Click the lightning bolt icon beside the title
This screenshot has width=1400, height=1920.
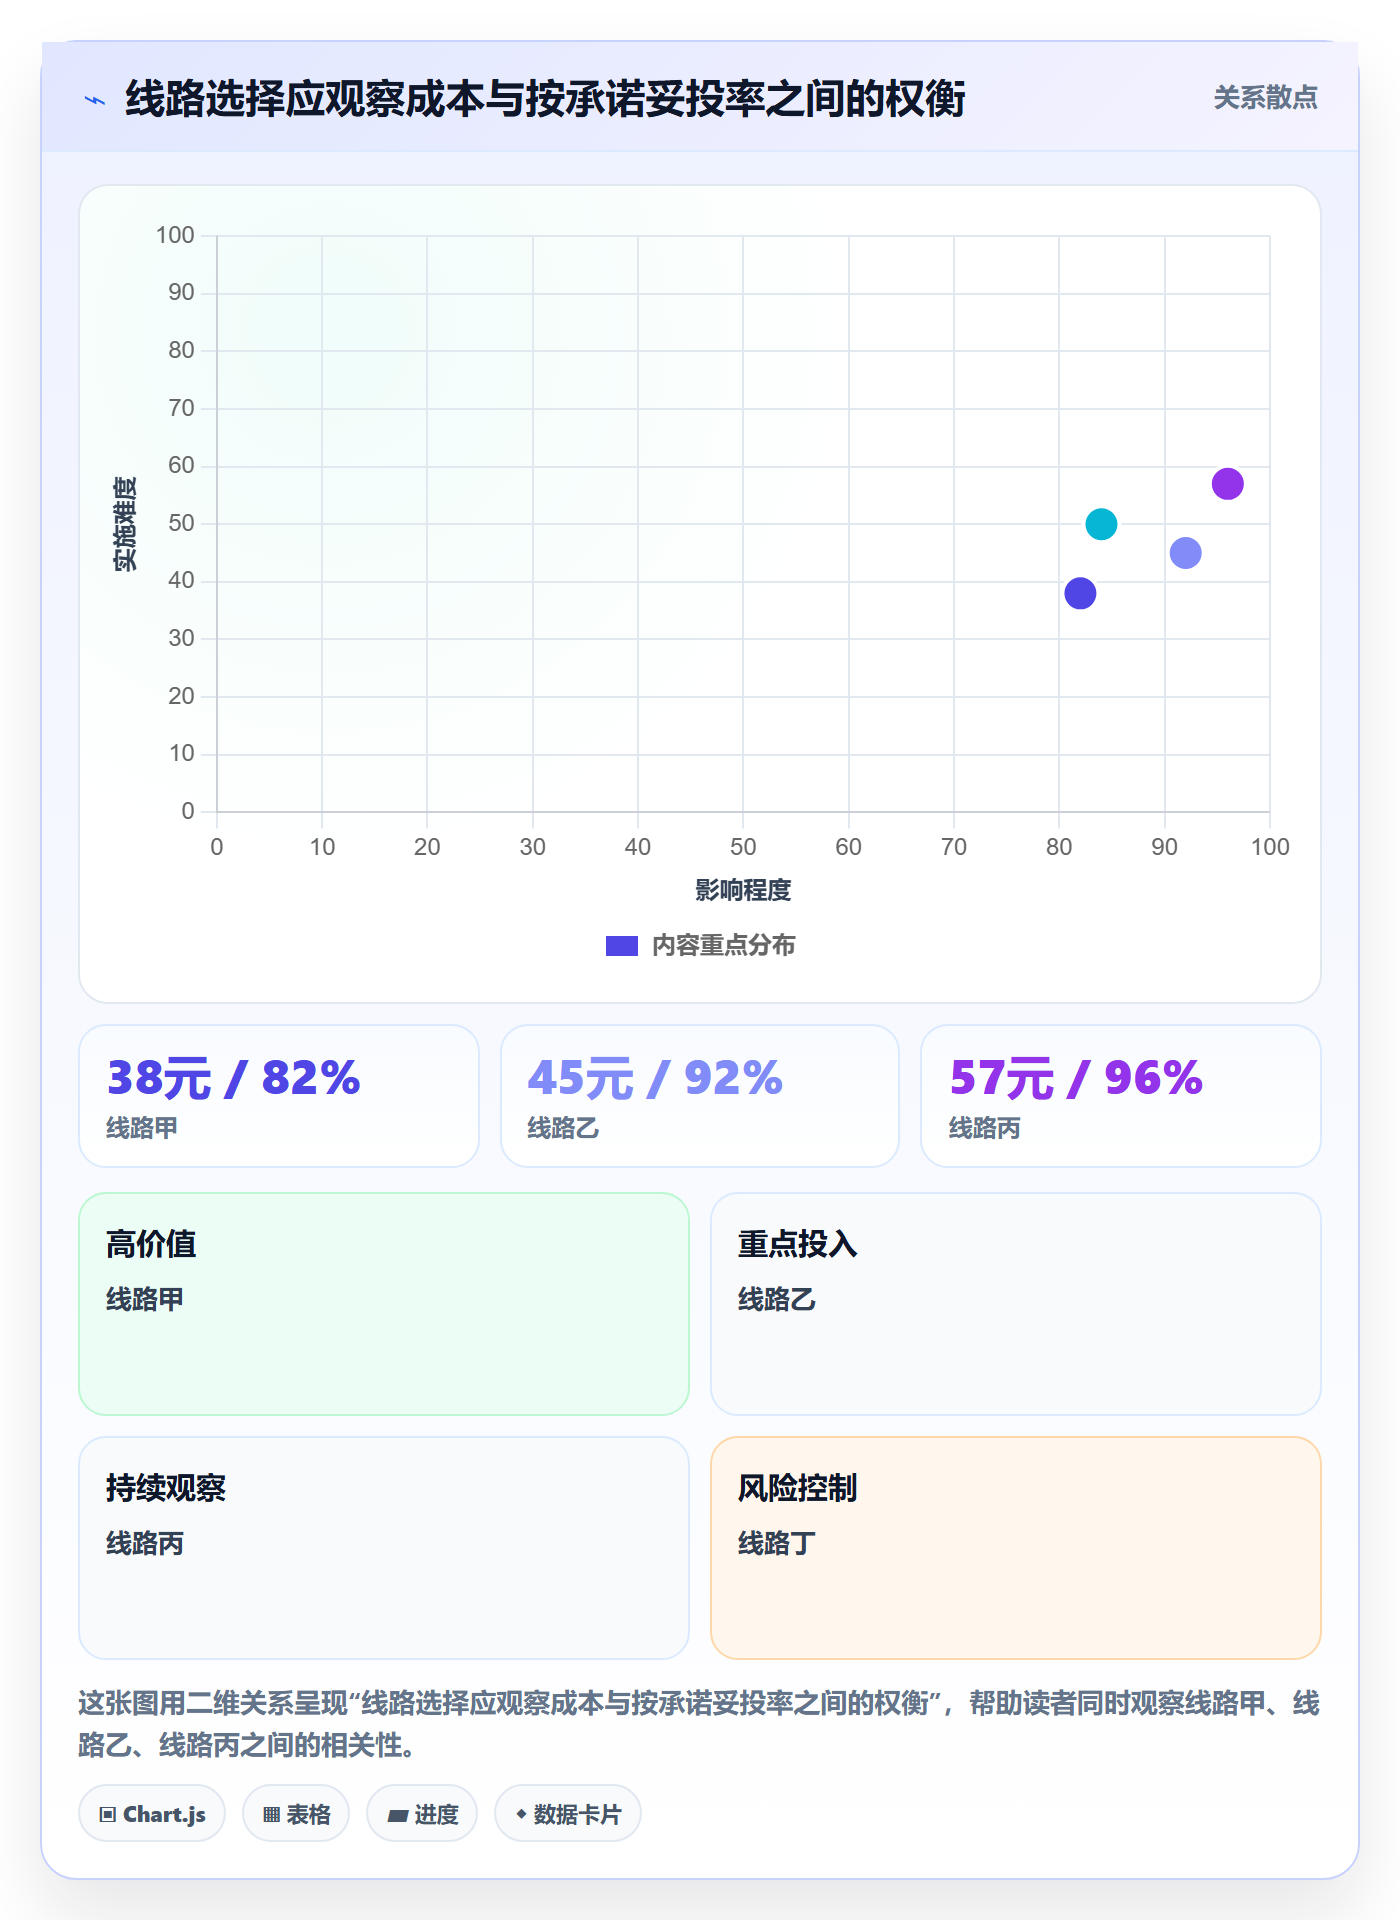coord(95,100)
